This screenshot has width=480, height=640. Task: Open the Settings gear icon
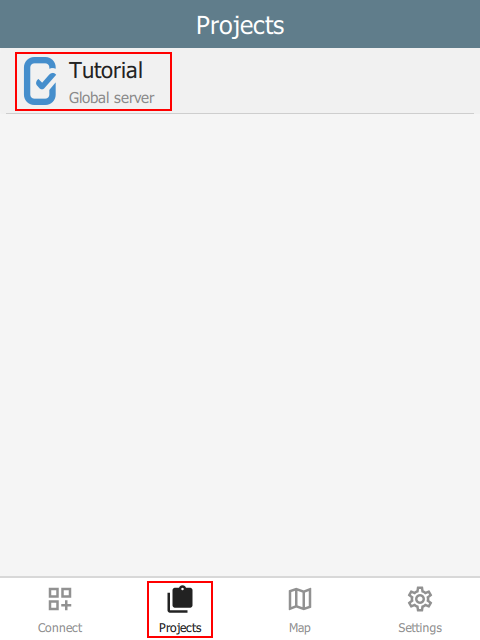[420, 599]
